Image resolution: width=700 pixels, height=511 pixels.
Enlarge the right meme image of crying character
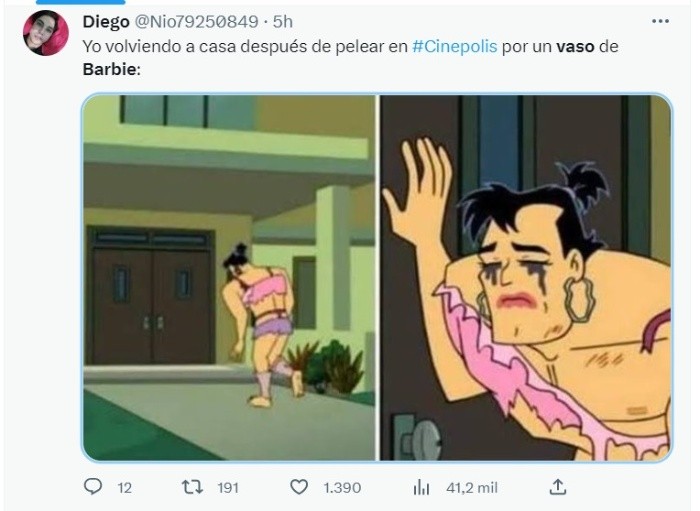click(525, 277)
